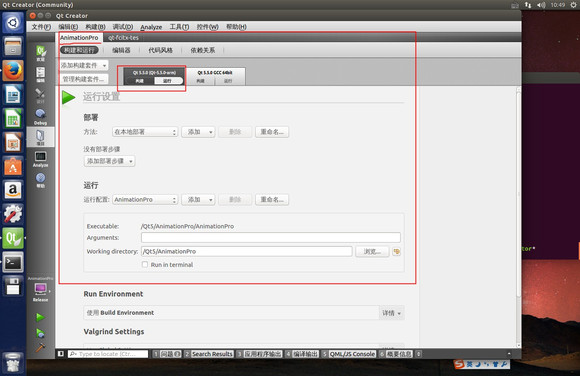580x376 pixels.
Task: Click the green Run button in sidebar
Action: (x=40, y=317)
